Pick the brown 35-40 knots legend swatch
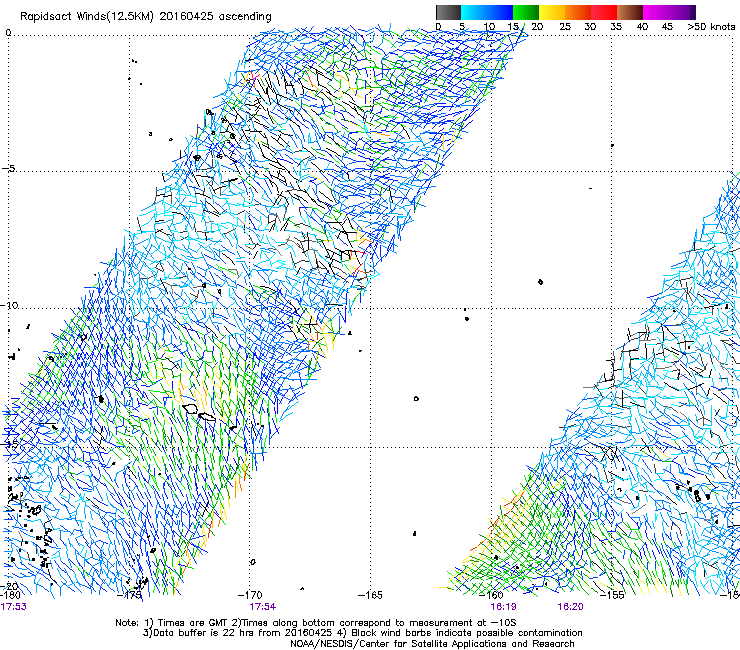 [x=630, y=12]
